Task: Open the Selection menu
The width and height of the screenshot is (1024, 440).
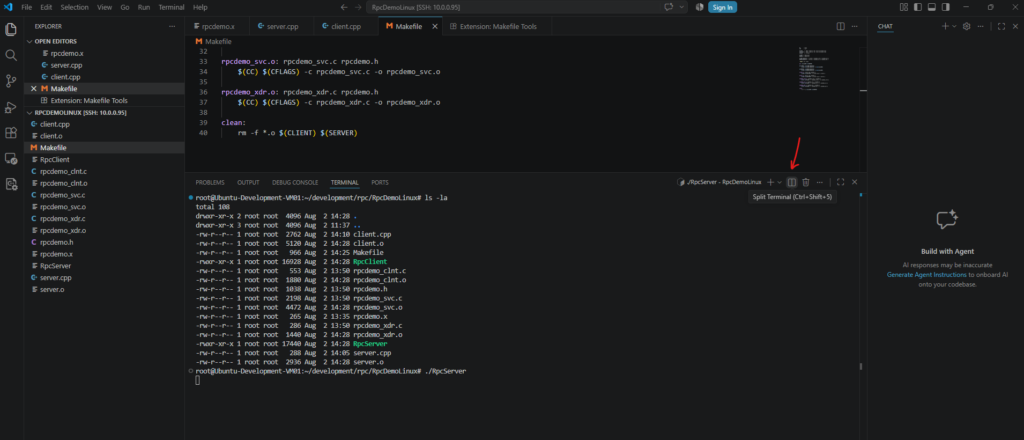Action: [x=74, y=7]
